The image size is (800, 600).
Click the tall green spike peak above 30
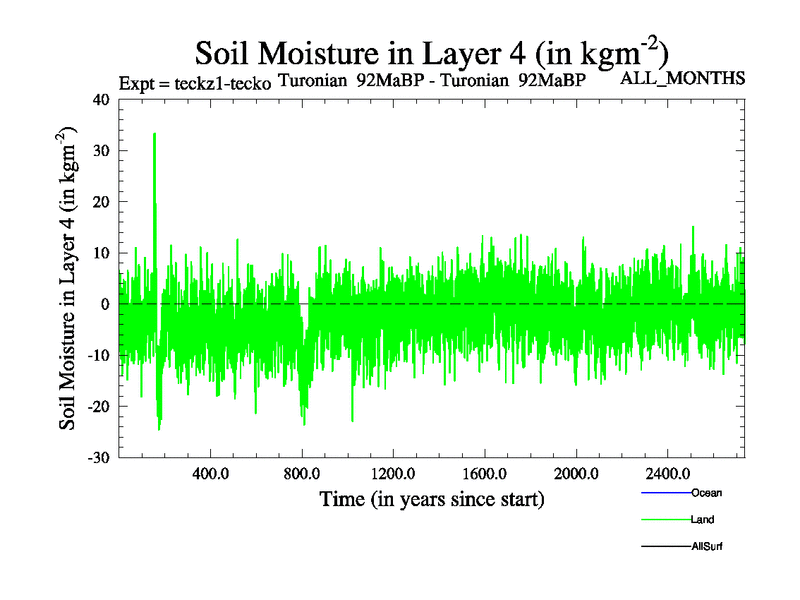point(154,137)
